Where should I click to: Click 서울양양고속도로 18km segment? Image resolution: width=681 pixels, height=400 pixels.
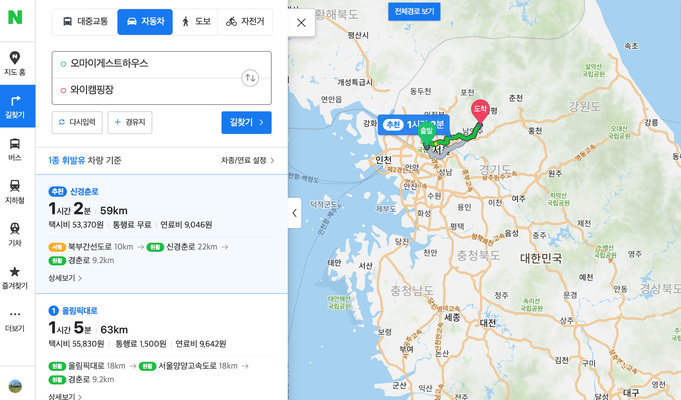(x=188, y=366)
